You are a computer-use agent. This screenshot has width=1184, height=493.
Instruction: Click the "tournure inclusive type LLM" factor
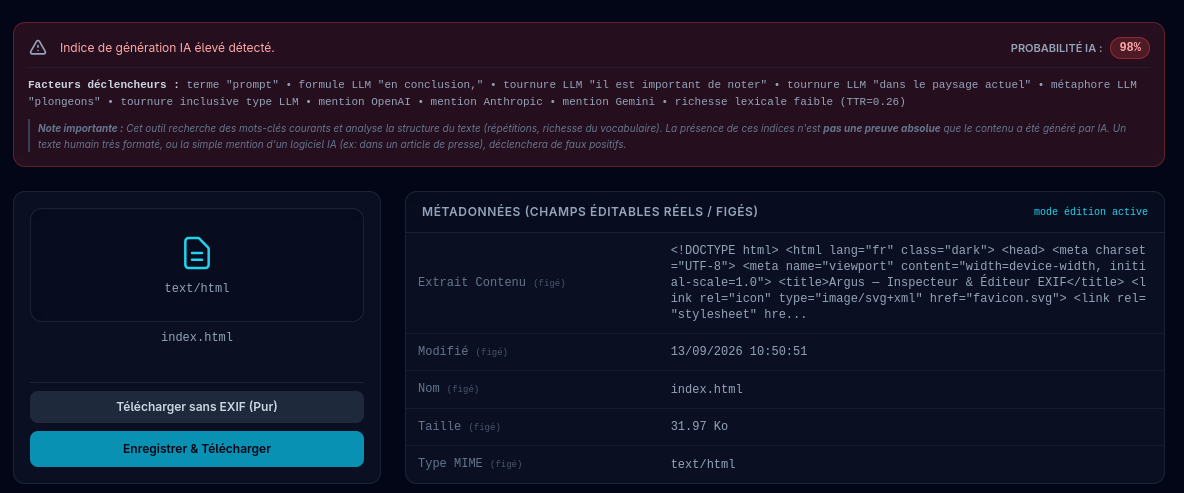(209, 101)
